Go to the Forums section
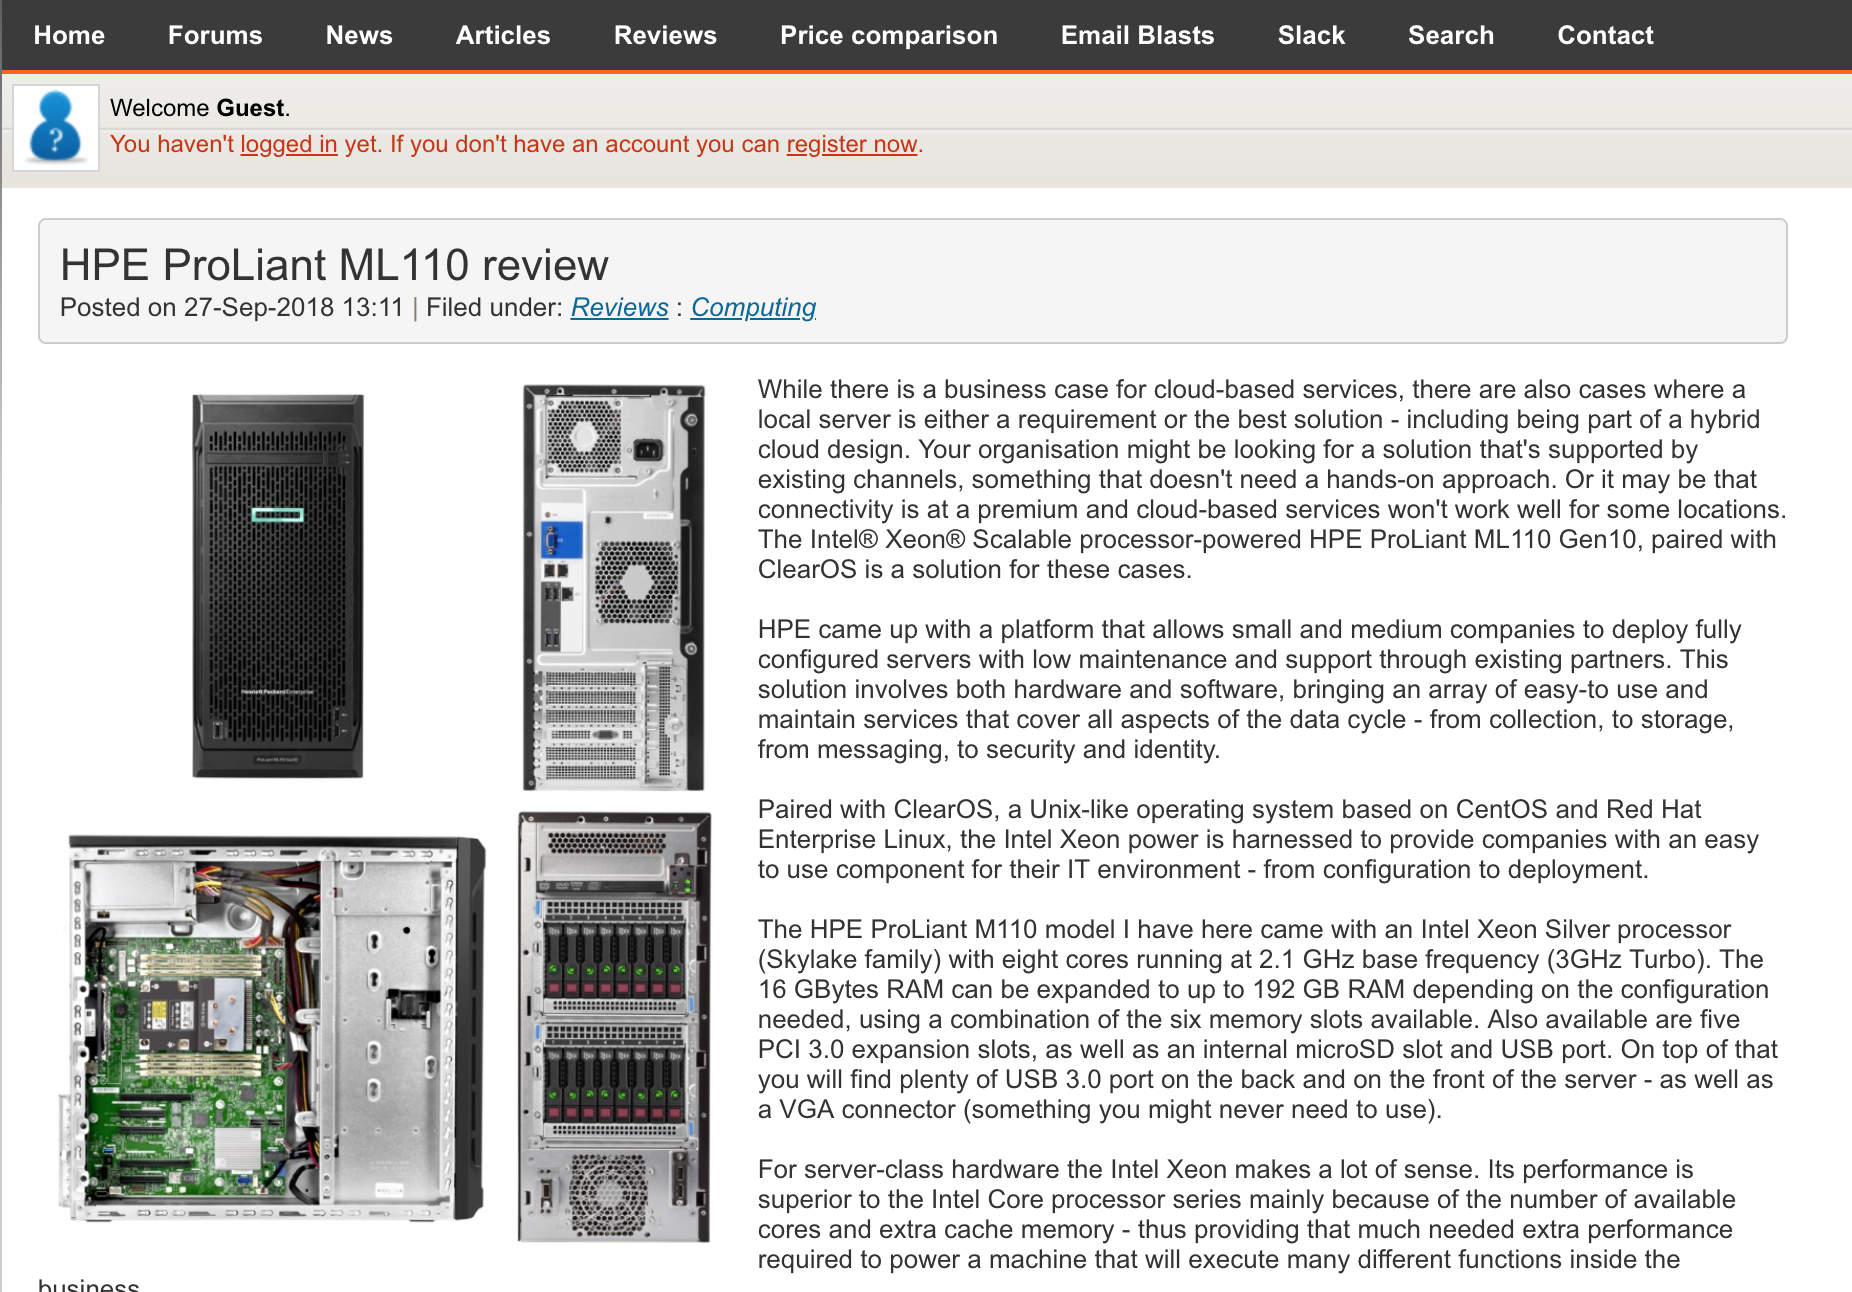 (215, 35)
